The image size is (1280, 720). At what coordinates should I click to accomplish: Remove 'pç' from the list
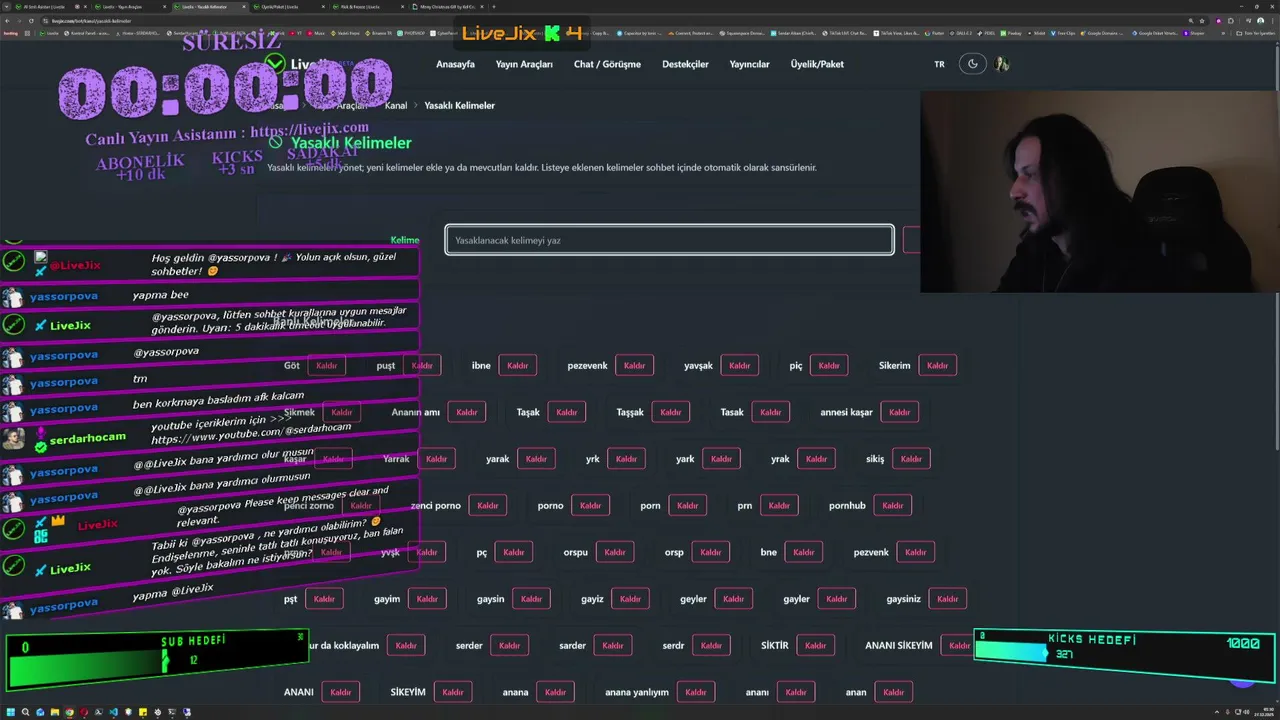[513, 552]
